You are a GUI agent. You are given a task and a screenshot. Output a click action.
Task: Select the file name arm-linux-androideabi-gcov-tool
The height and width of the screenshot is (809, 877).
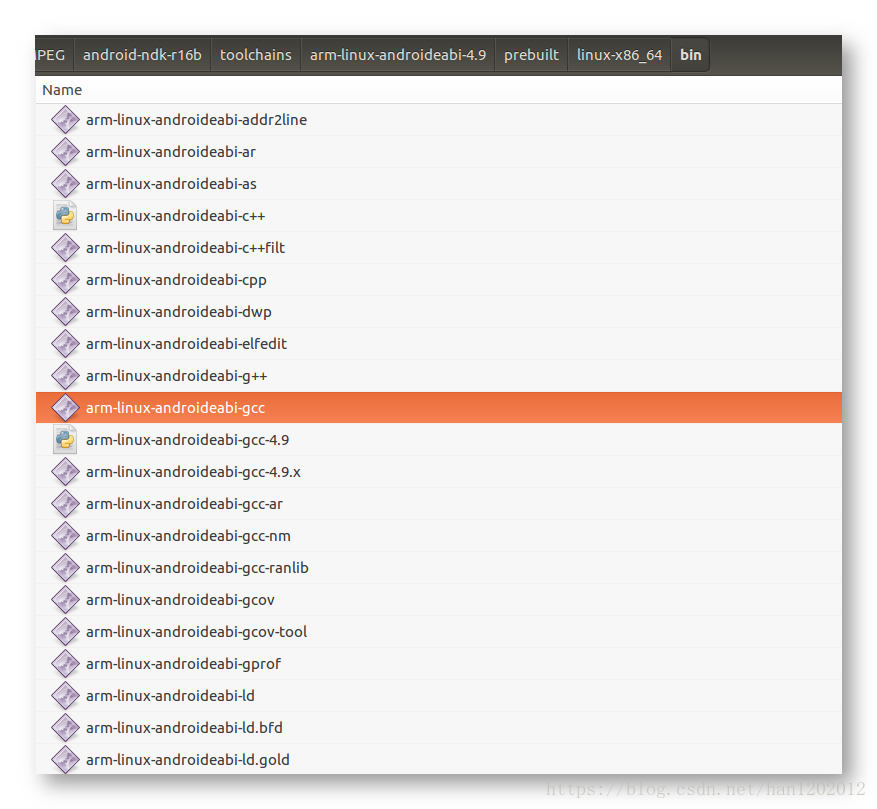tap(196, 632)
